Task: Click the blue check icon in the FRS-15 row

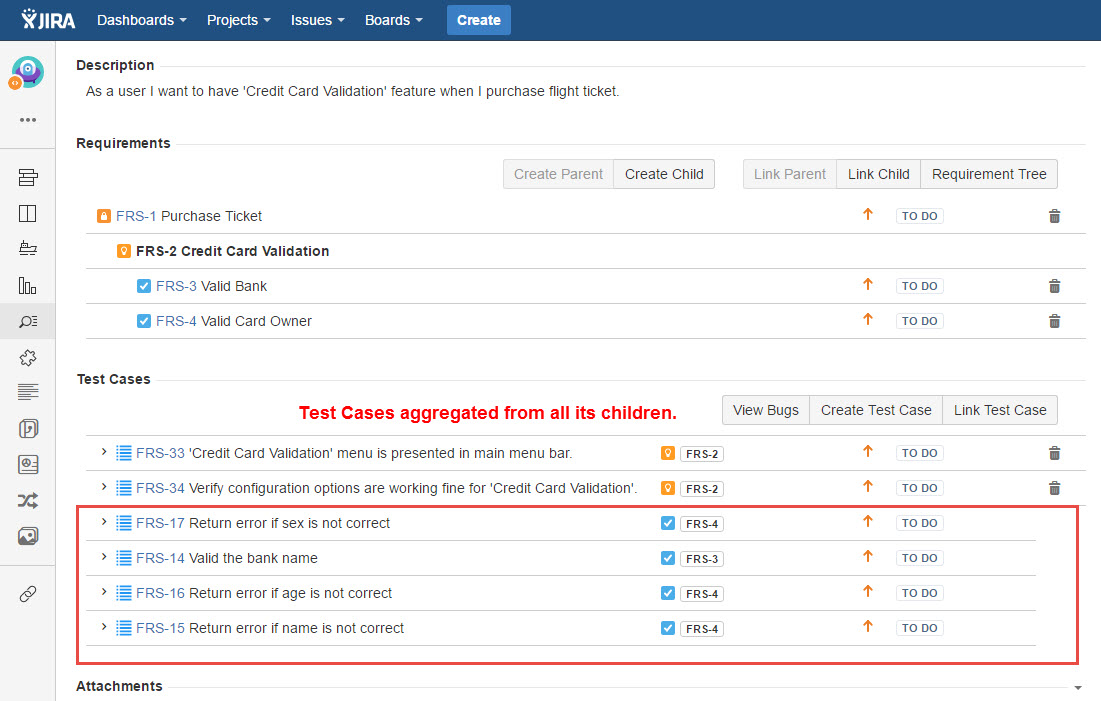Action: point(668,628)
